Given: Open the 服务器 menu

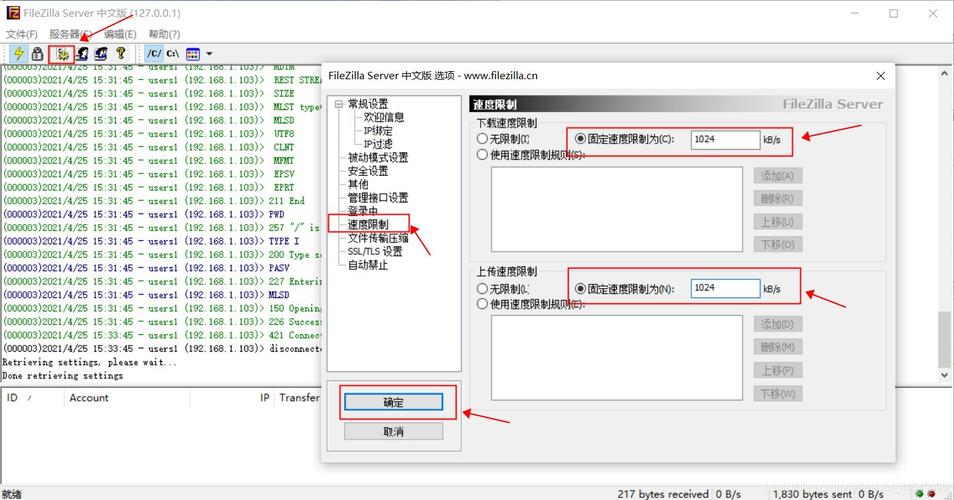Looking at the screenshot, I should coord(71,34).
